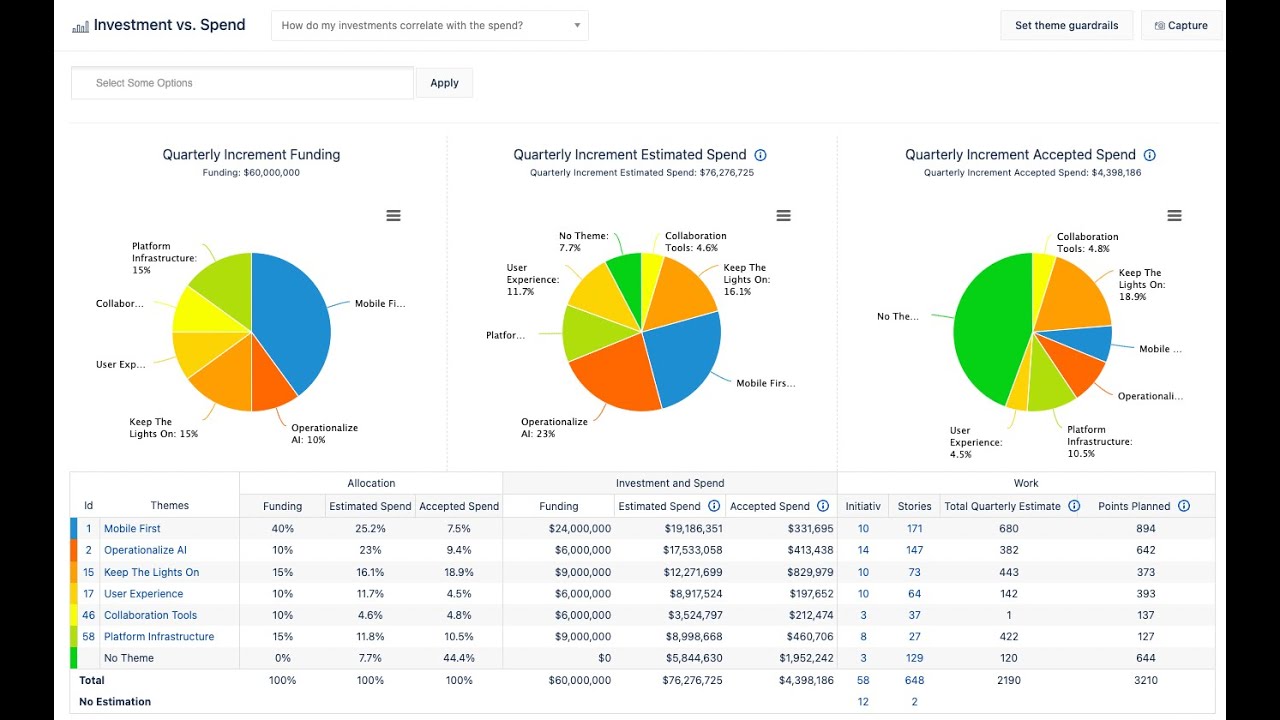Click info icon next to Points Planned
Viewport: 1280px width, 720px height.
tap(1184, 506)
